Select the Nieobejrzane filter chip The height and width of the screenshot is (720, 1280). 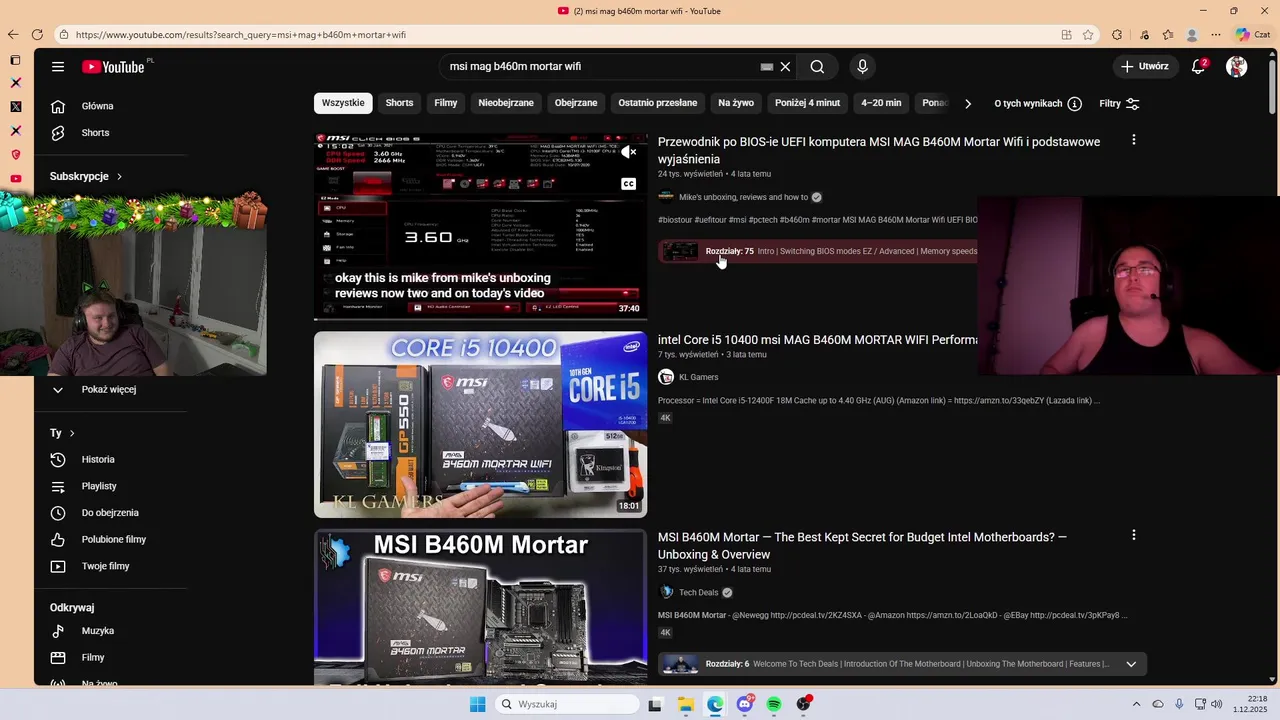point(506,103)
